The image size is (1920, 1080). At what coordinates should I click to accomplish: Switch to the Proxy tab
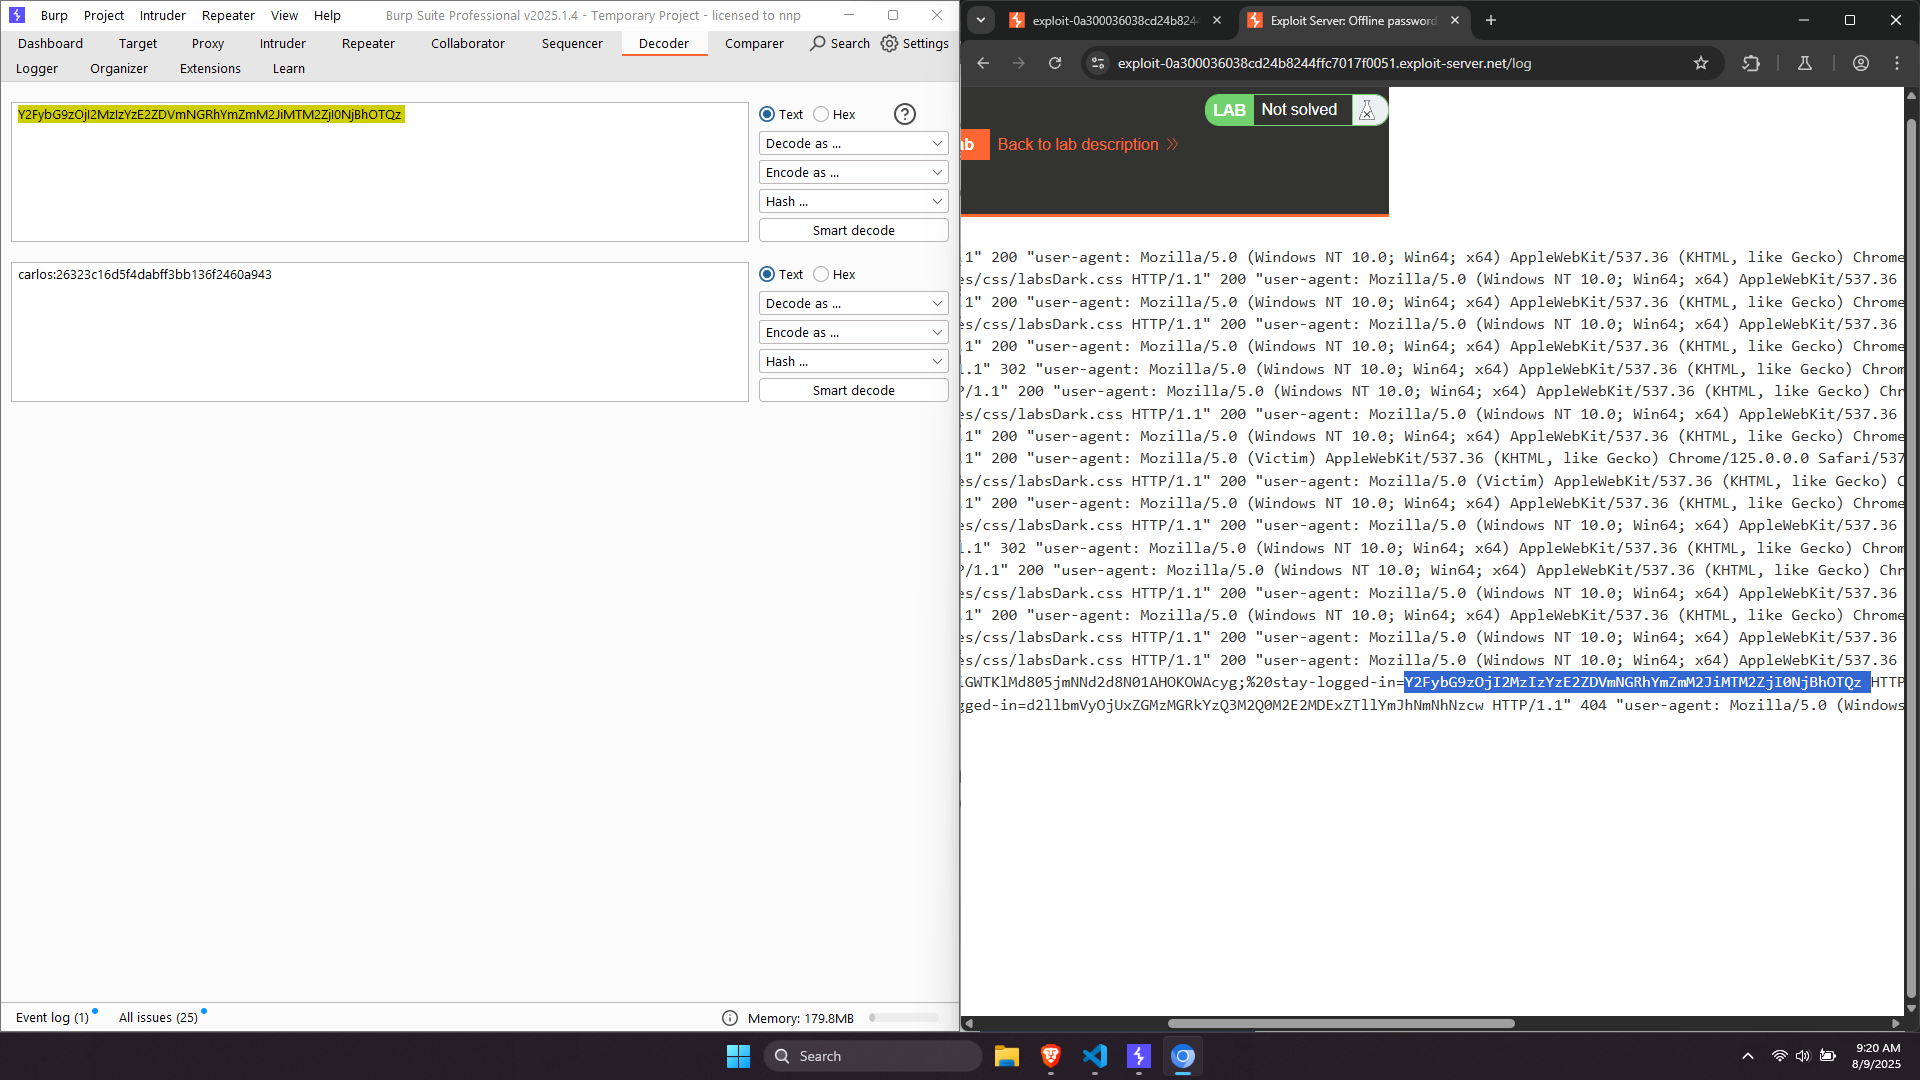(x=207, y=43)
